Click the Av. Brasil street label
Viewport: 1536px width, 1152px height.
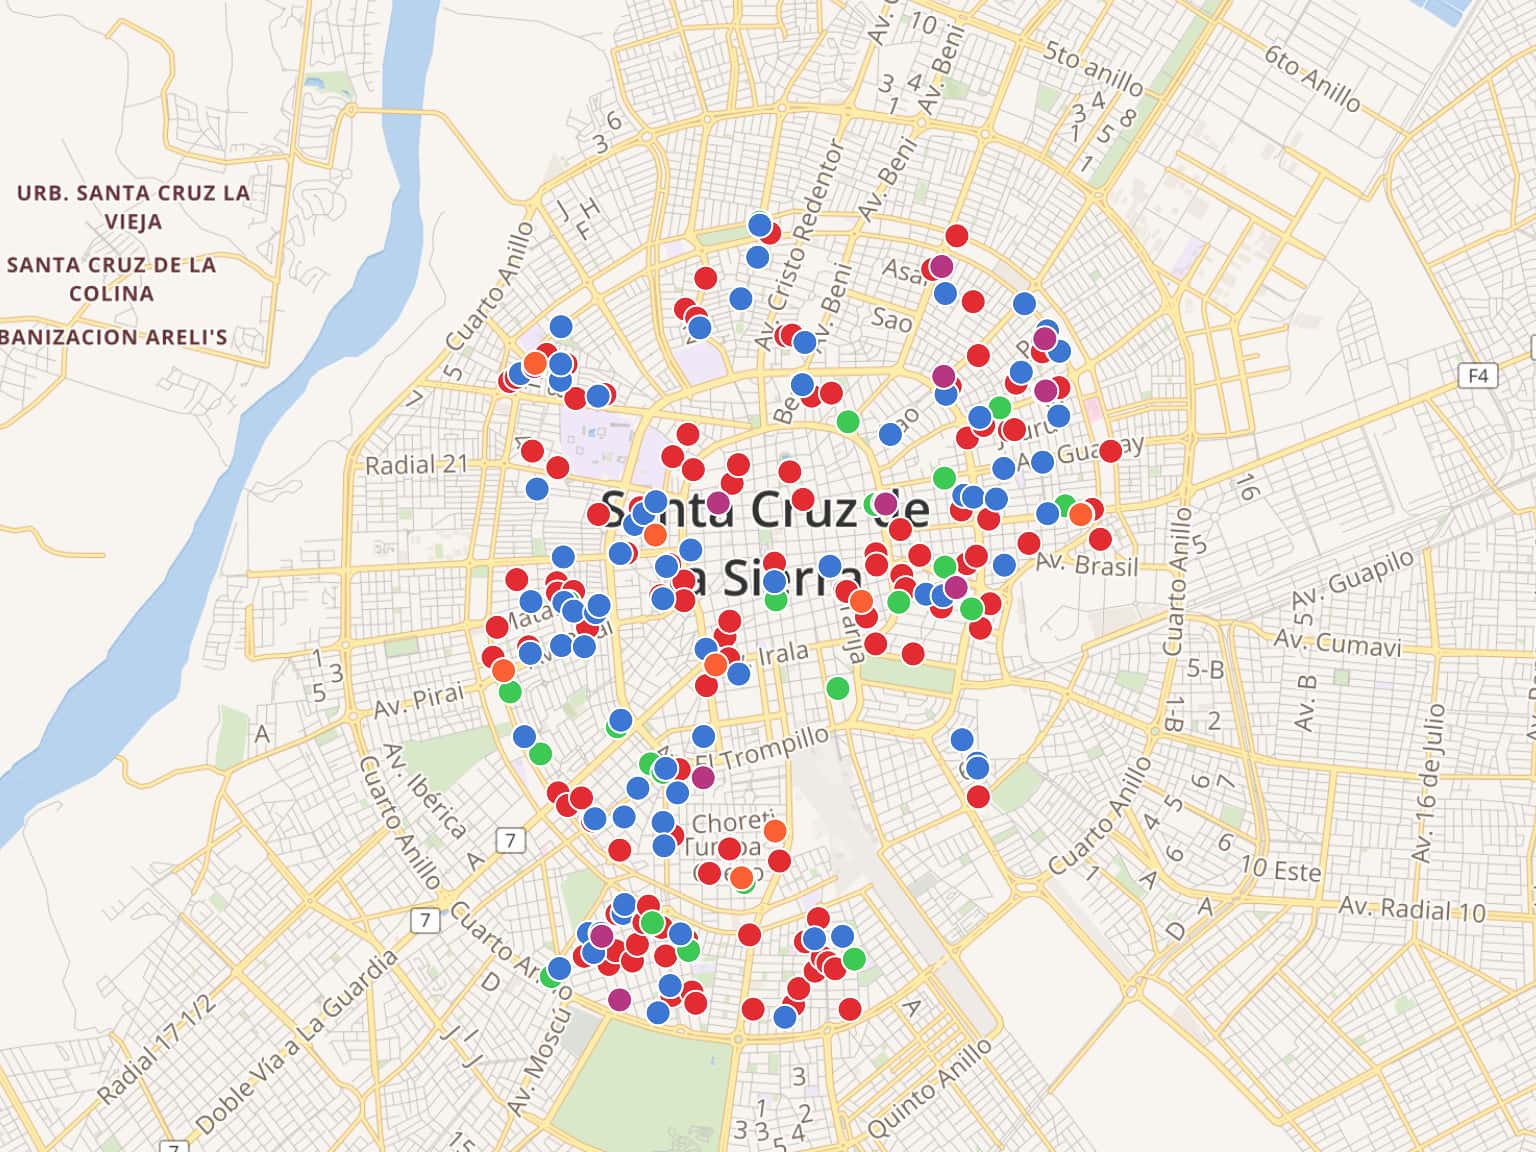point(1087,563)
